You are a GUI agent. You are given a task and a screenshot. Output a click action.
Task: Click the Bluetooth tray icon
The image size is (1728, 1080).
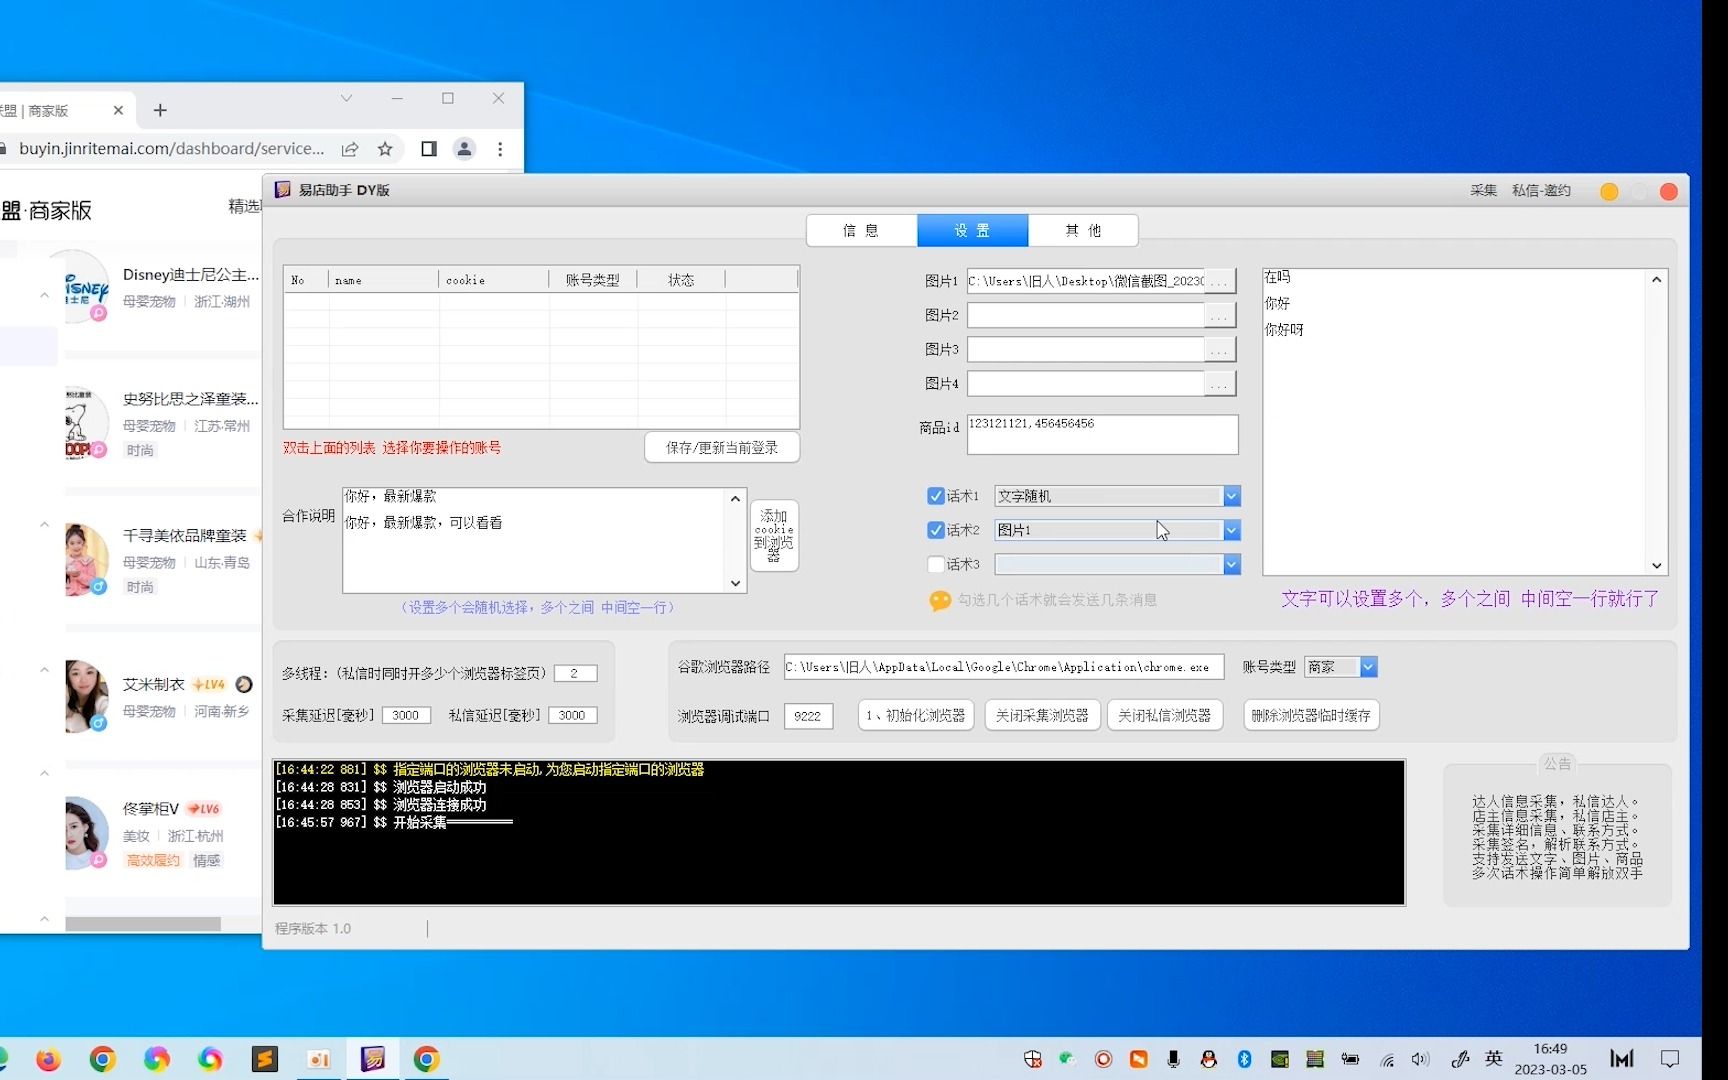pos(1244,1059)
